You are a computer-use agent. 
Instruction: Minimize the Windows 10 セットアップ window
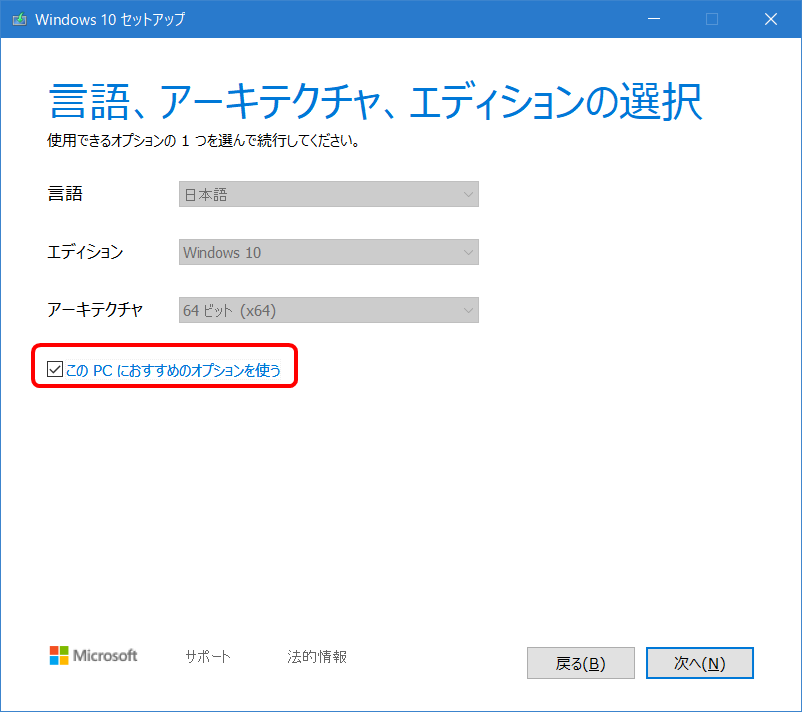[x=654, y=19]
